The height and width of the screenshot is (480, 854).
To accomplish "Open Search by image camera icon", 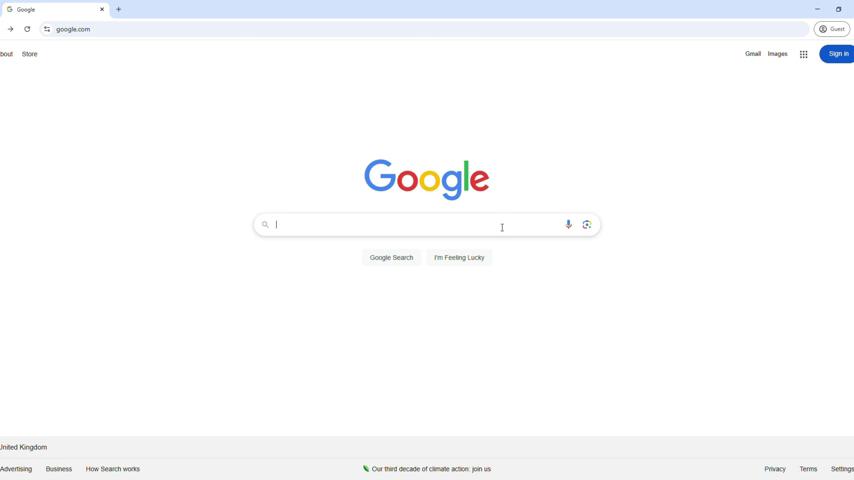I will pyautogui.click(x=587, y=224).
